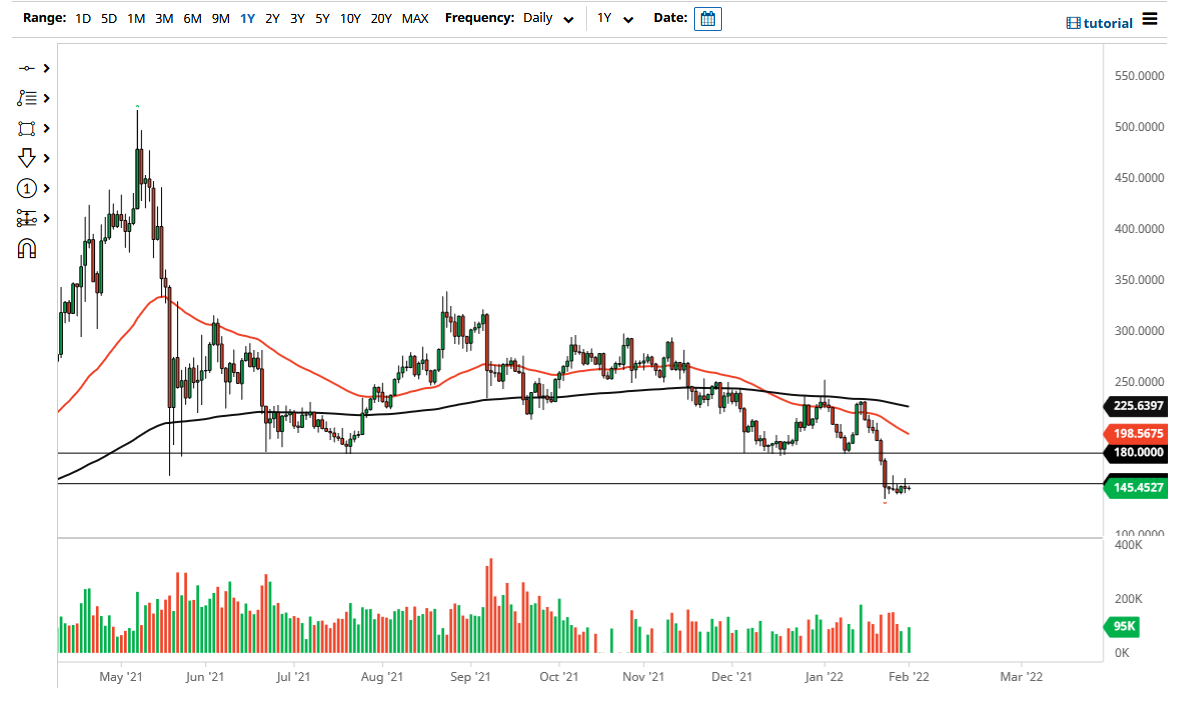
Task: Expand the trendline tool options chevron
Action: [x=43, y=68]
